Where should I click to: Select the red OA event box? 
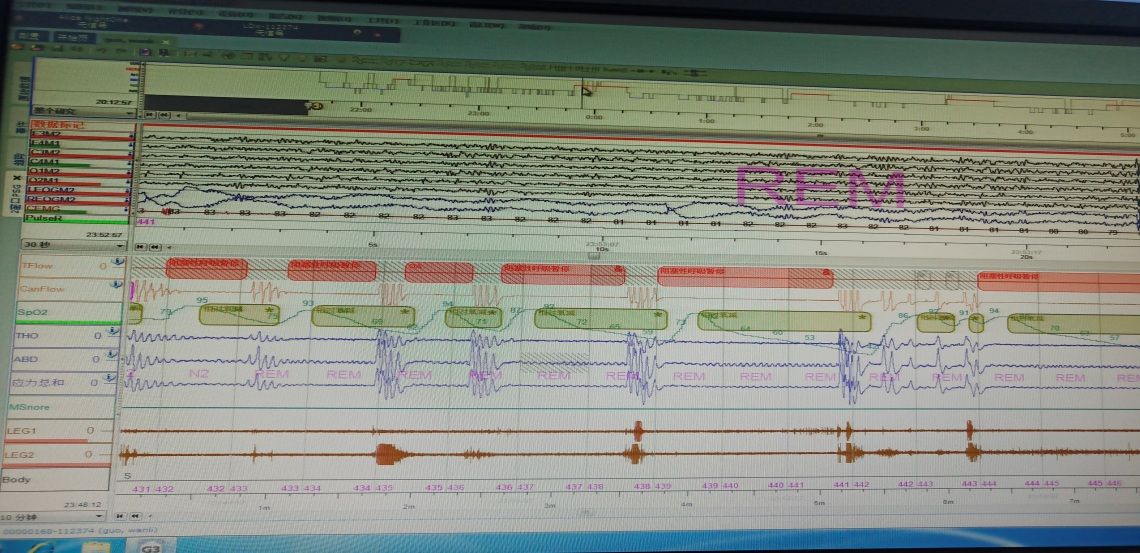438,272
